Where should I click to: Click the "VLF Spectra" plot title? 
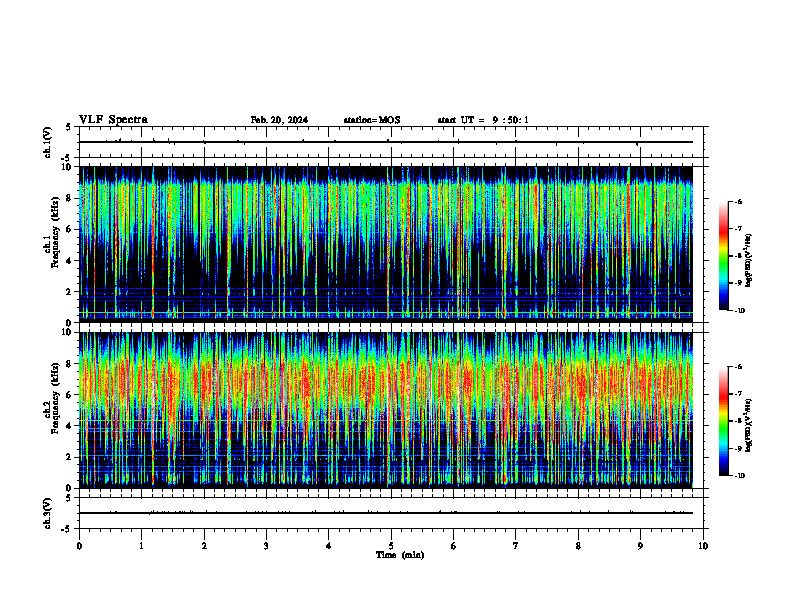113,120
